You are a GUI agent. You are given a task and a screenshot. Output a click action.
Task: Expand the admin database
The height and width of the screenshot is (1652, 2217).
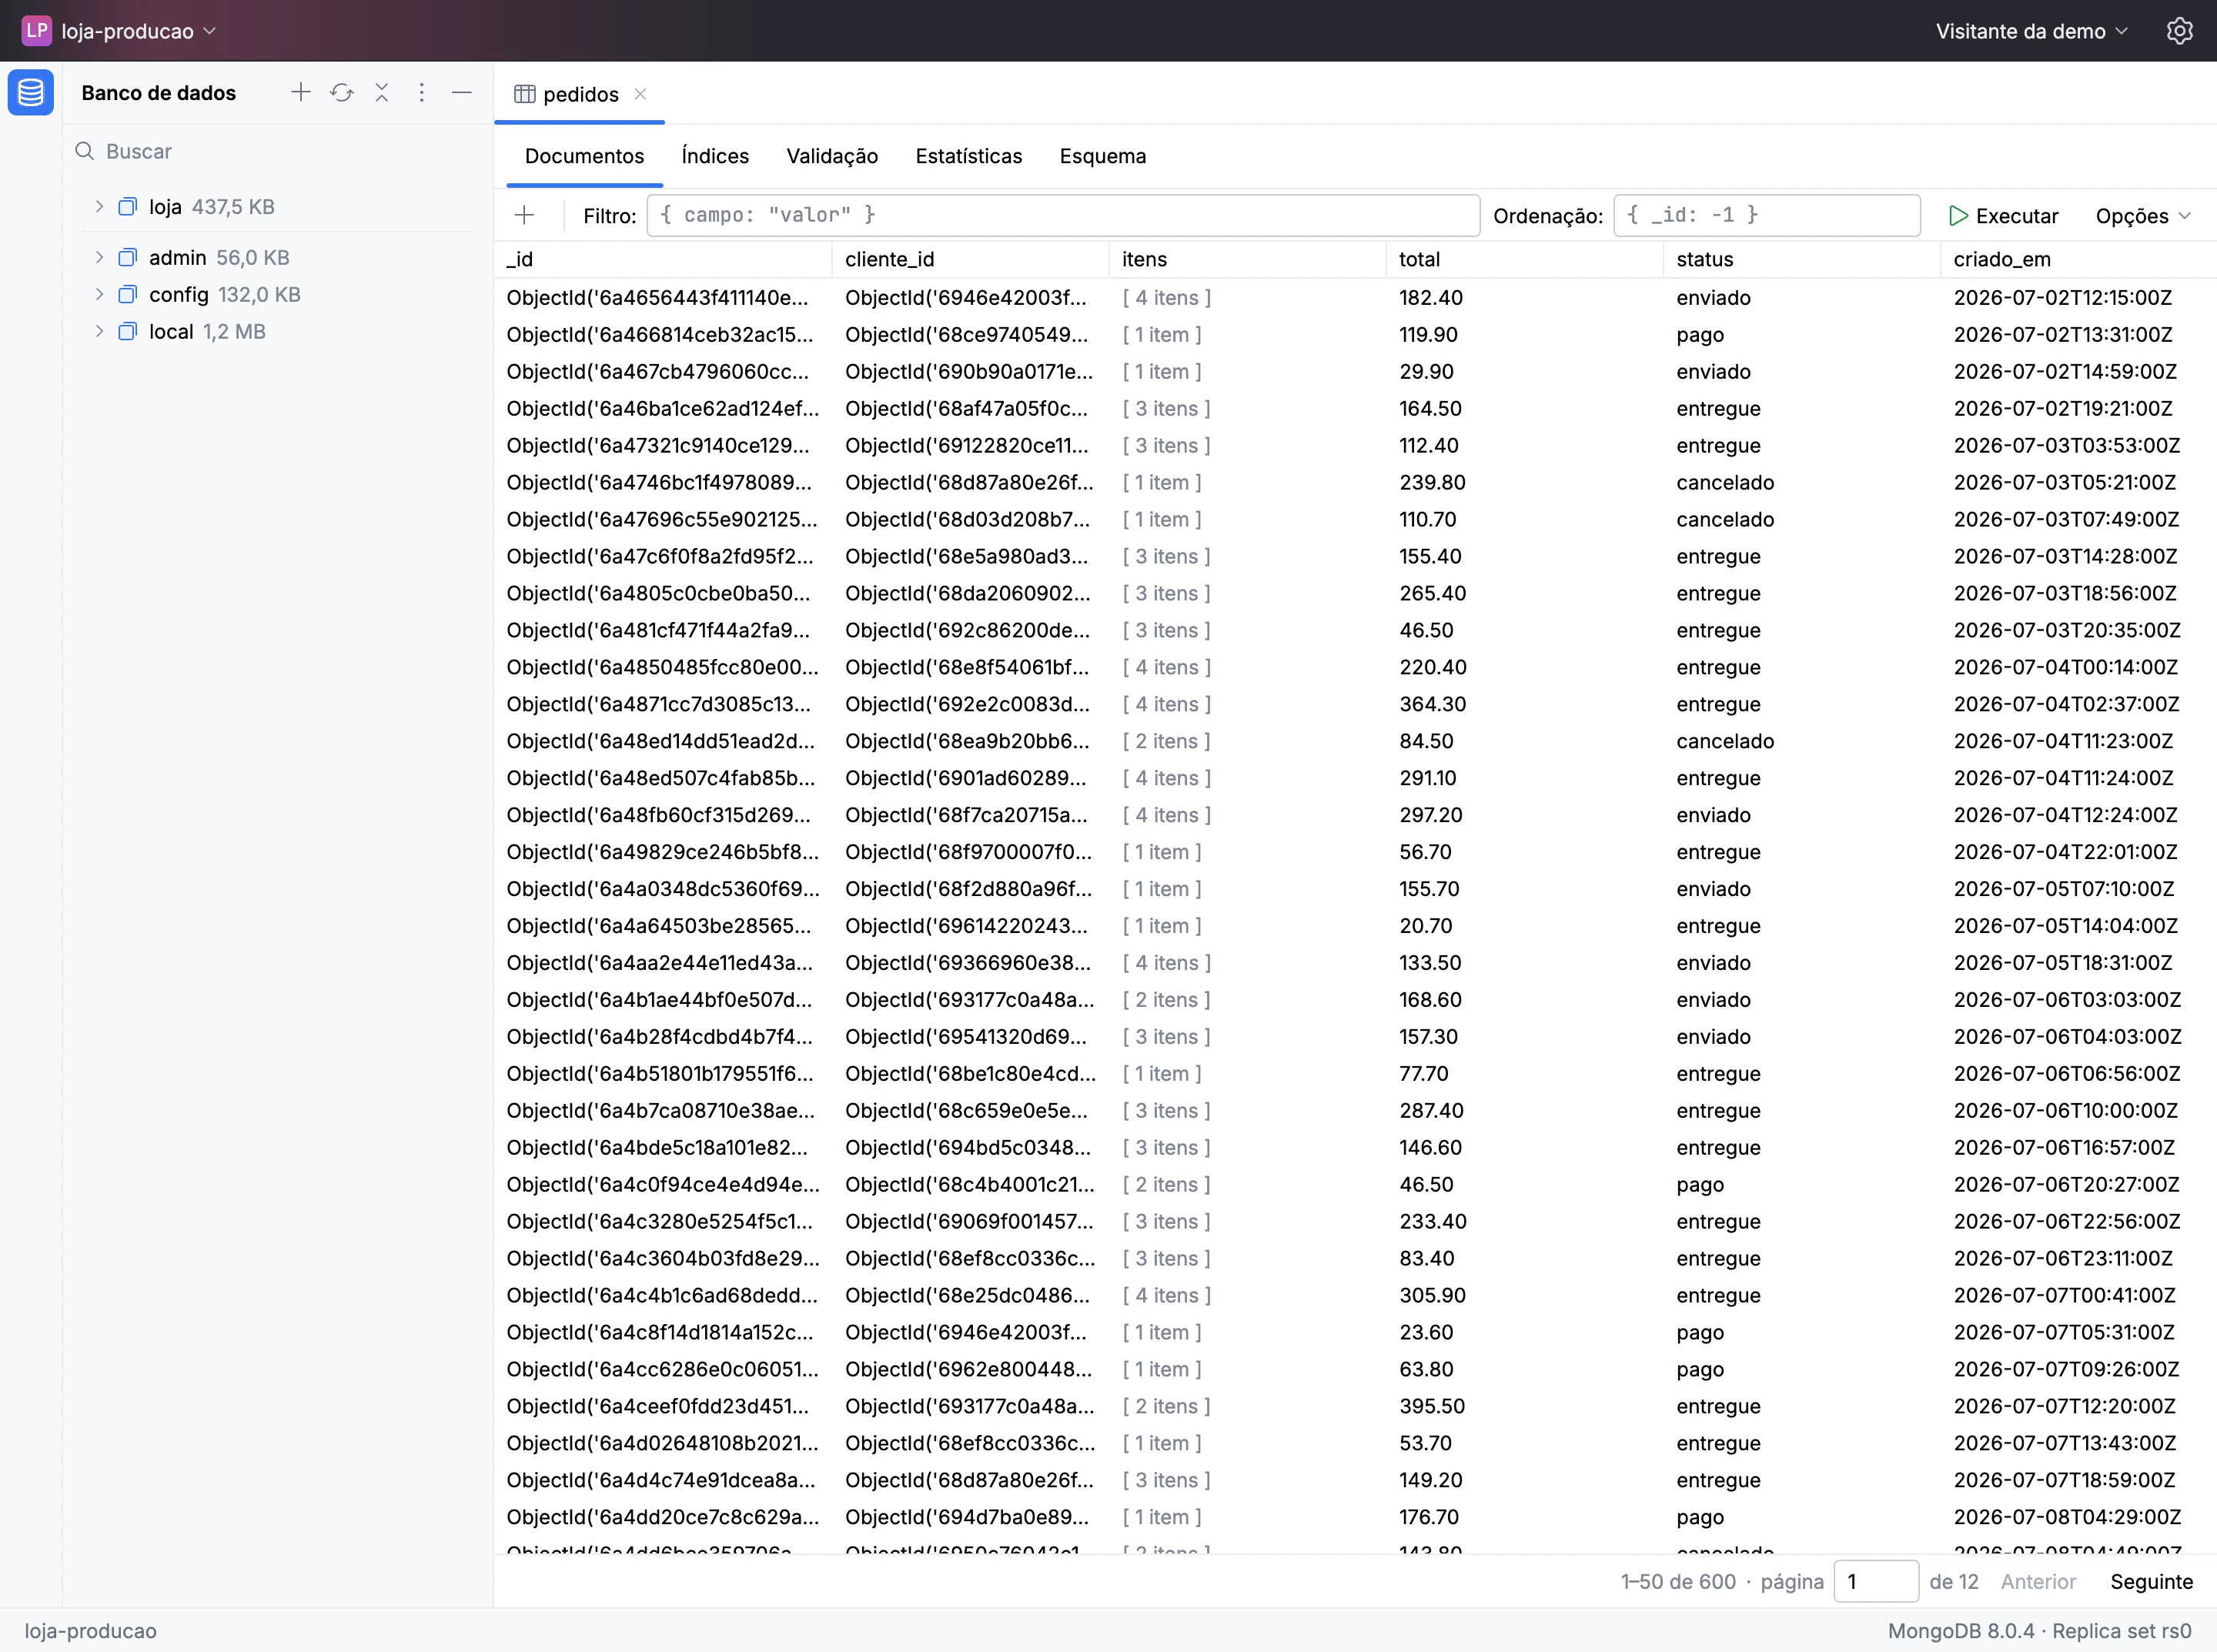(99, 258)
